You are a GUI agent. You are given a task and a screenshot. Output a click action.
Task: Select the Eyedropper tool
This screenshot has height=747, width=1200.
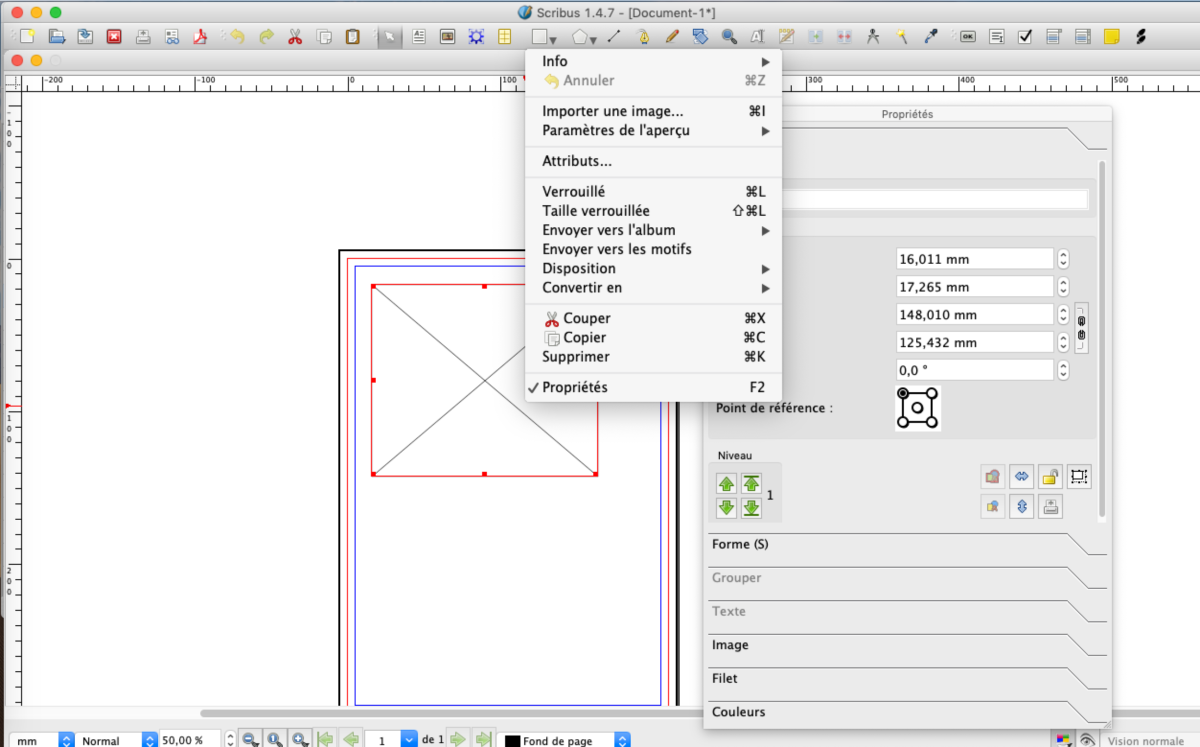pos(931,37)
